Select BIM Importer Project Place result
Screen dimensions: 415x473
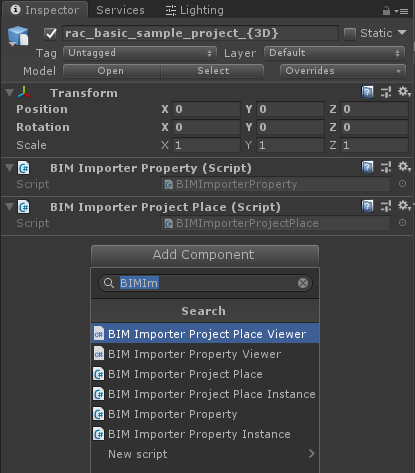click(x=205, y=374)
